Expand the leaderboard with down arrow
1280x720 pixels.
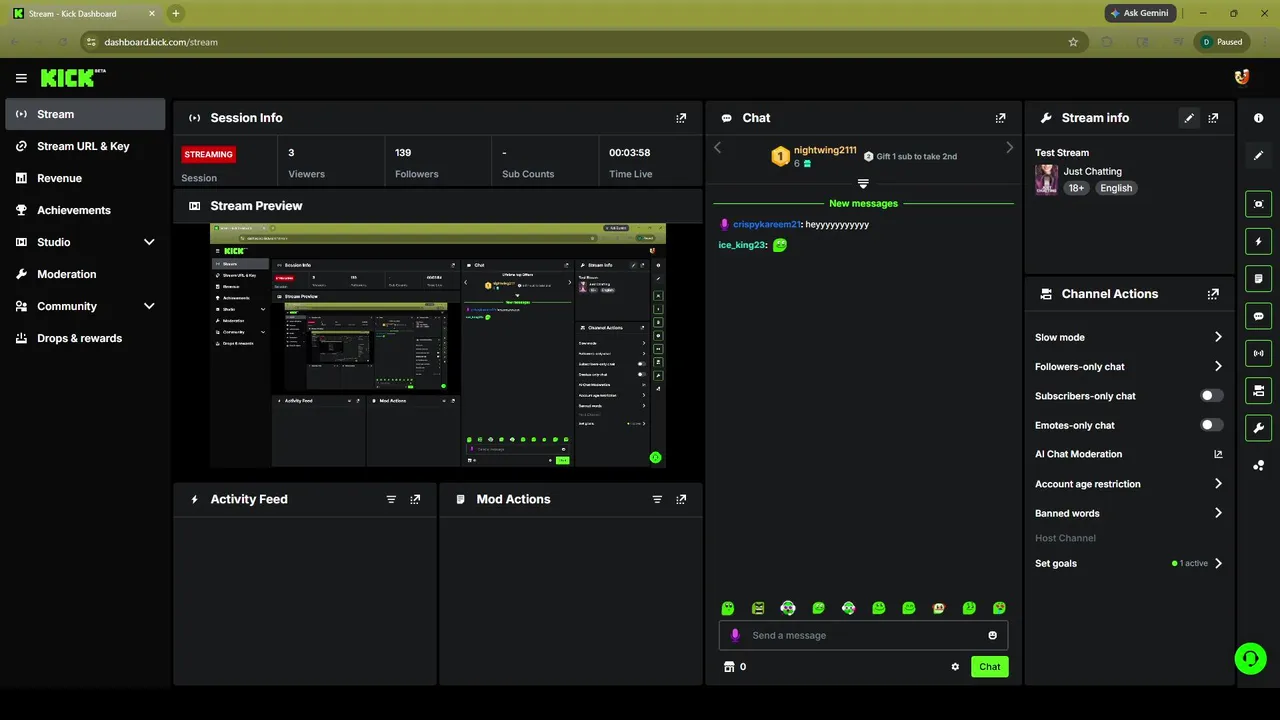863,184
